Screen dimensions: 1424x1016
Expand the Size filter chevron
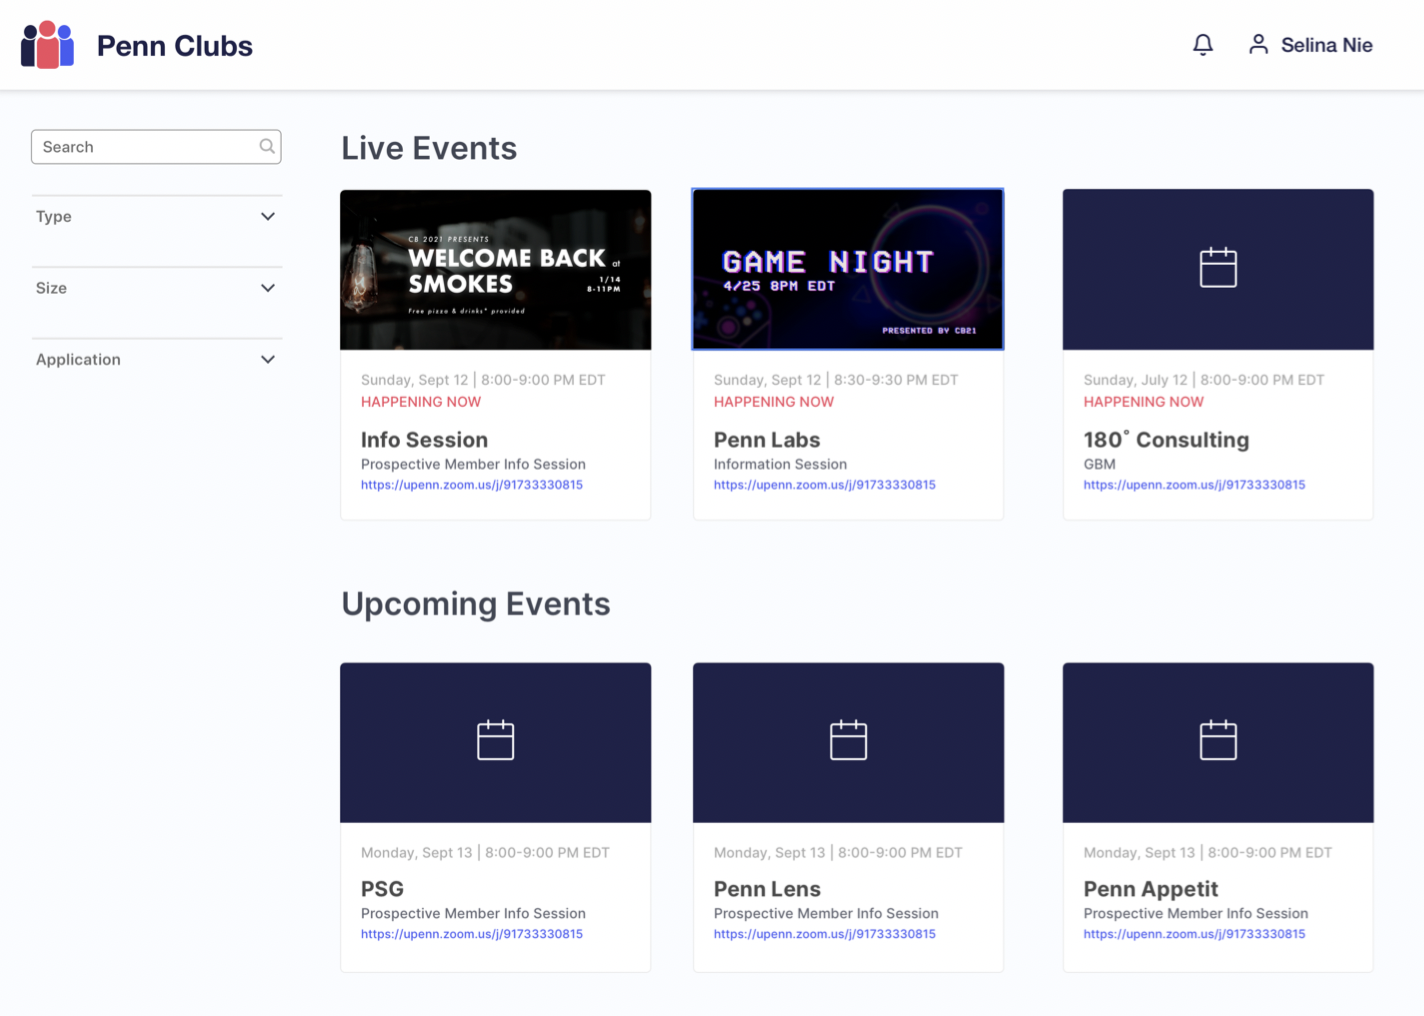point(268,288)
